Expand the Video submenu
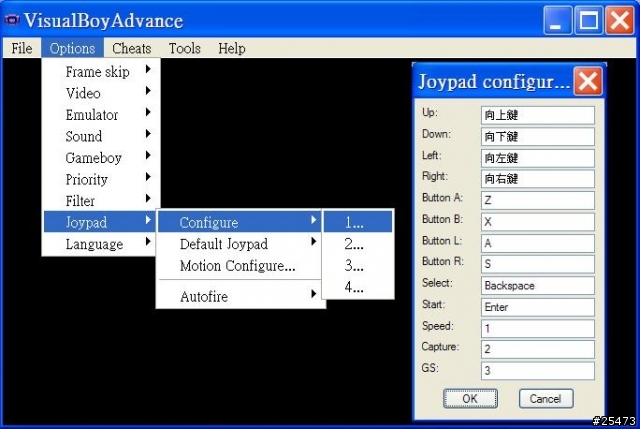Viewport: 640px width, 429px height. click(x=100, y=93)
